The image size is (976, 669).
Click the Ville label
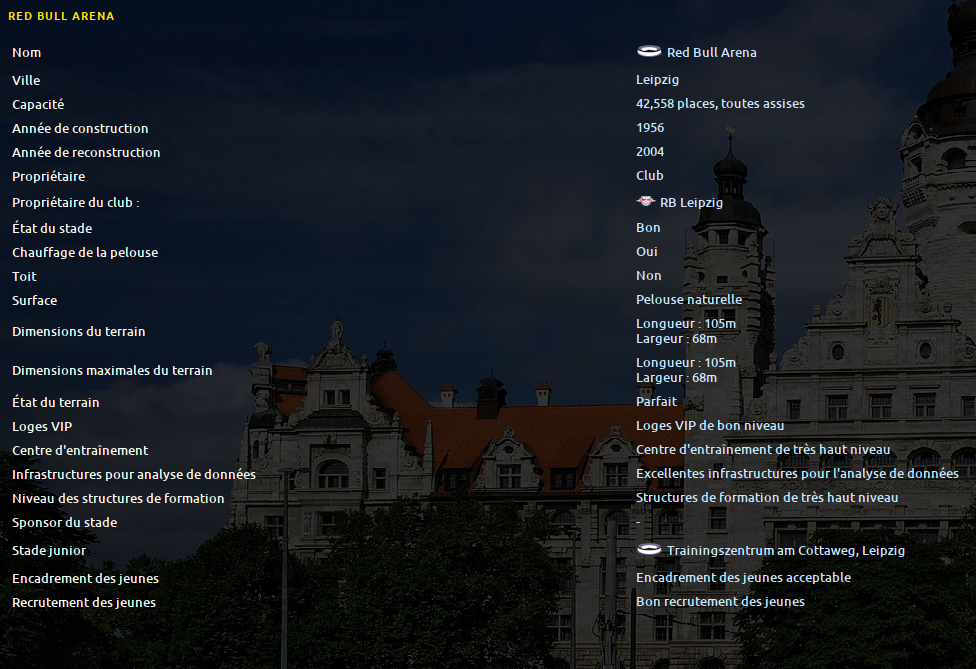point(26,80)
